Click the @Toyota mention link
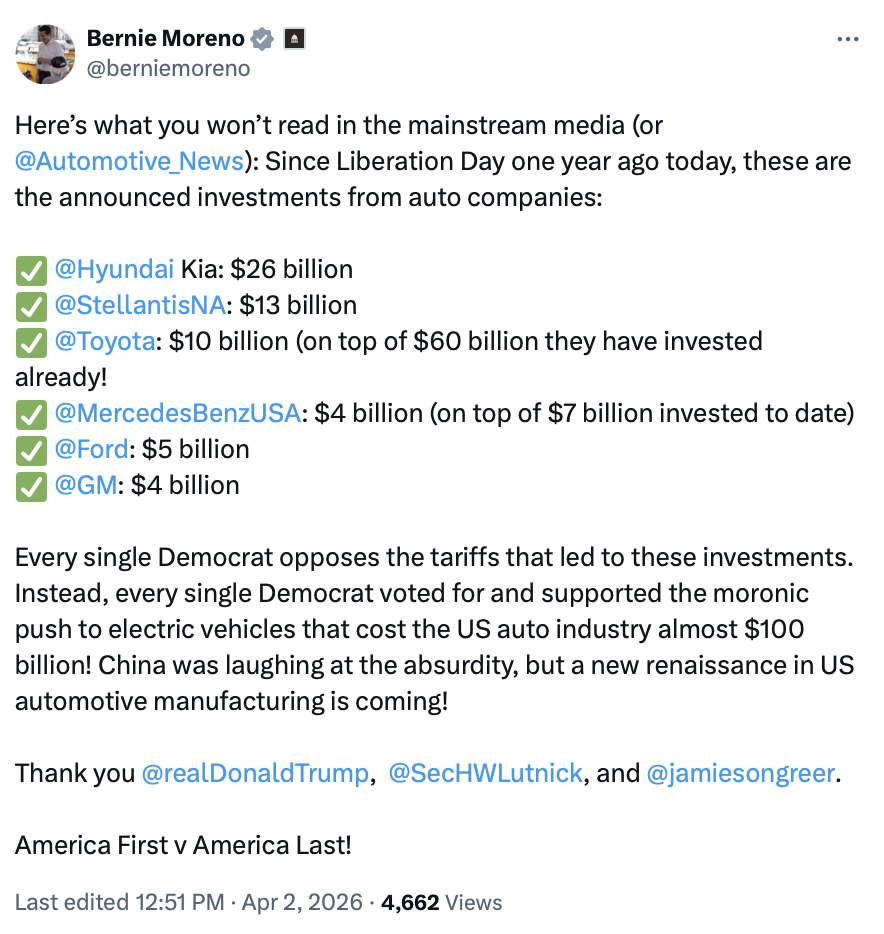Image resolution: width=884 pixels, height=934 pixels. (x=105, y=341)
